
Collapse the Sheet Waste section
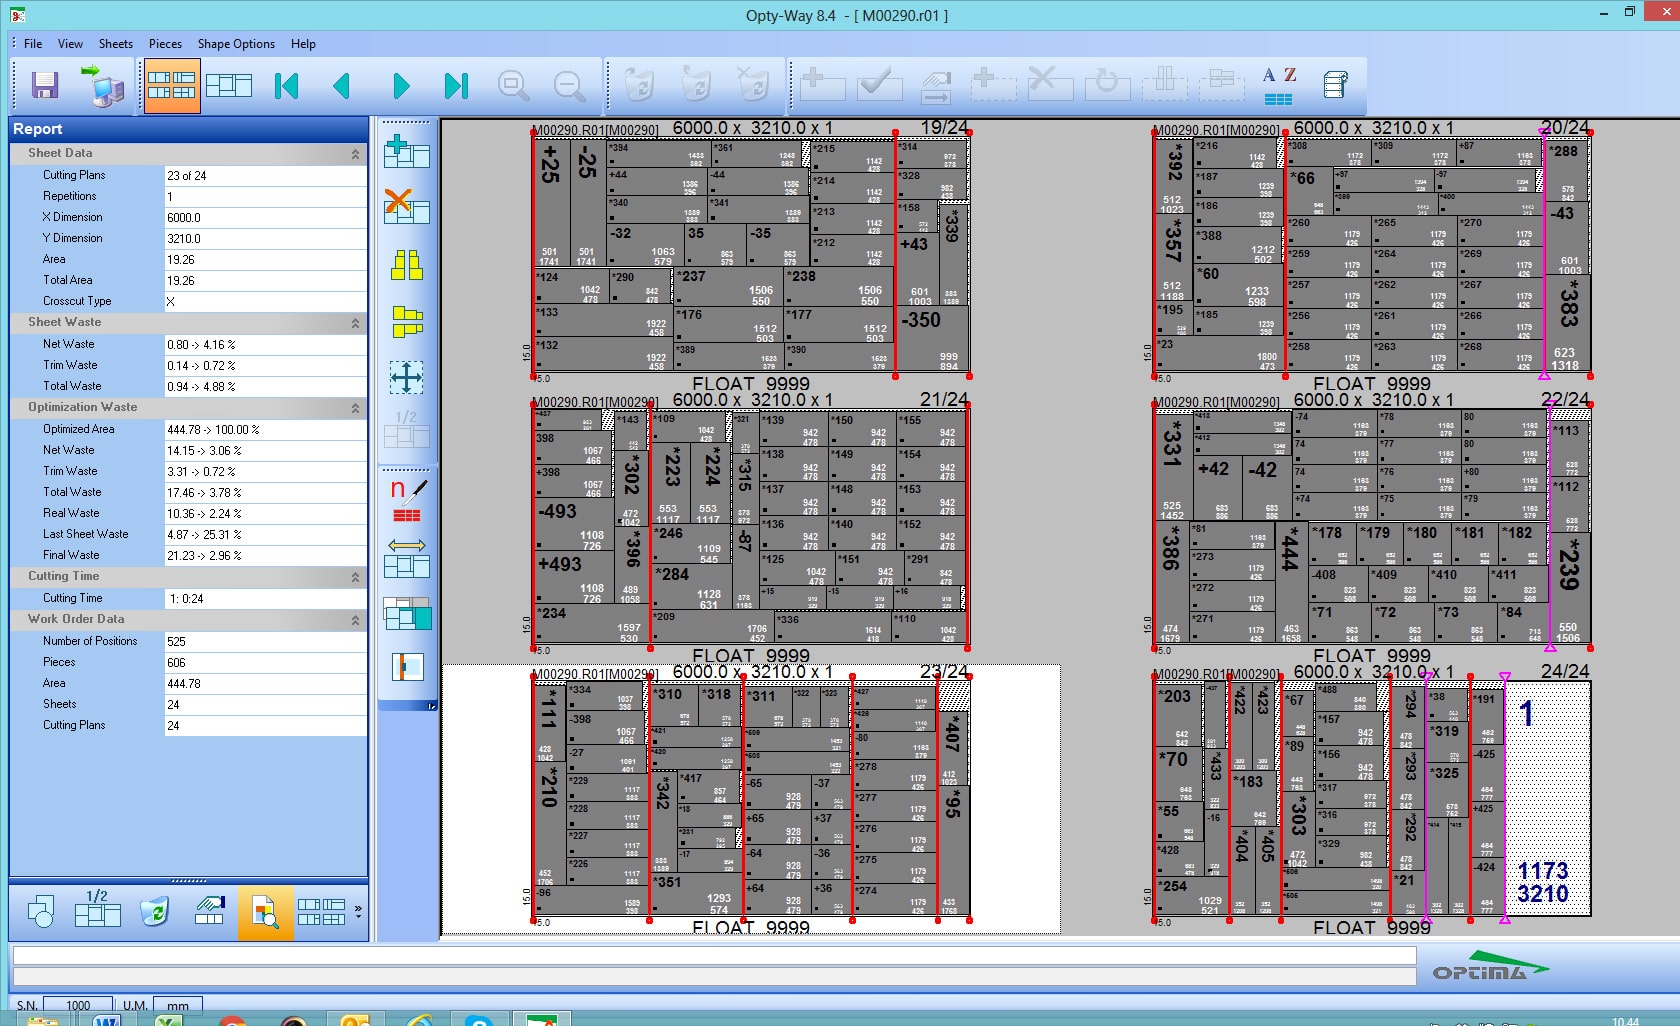[355, 323]
